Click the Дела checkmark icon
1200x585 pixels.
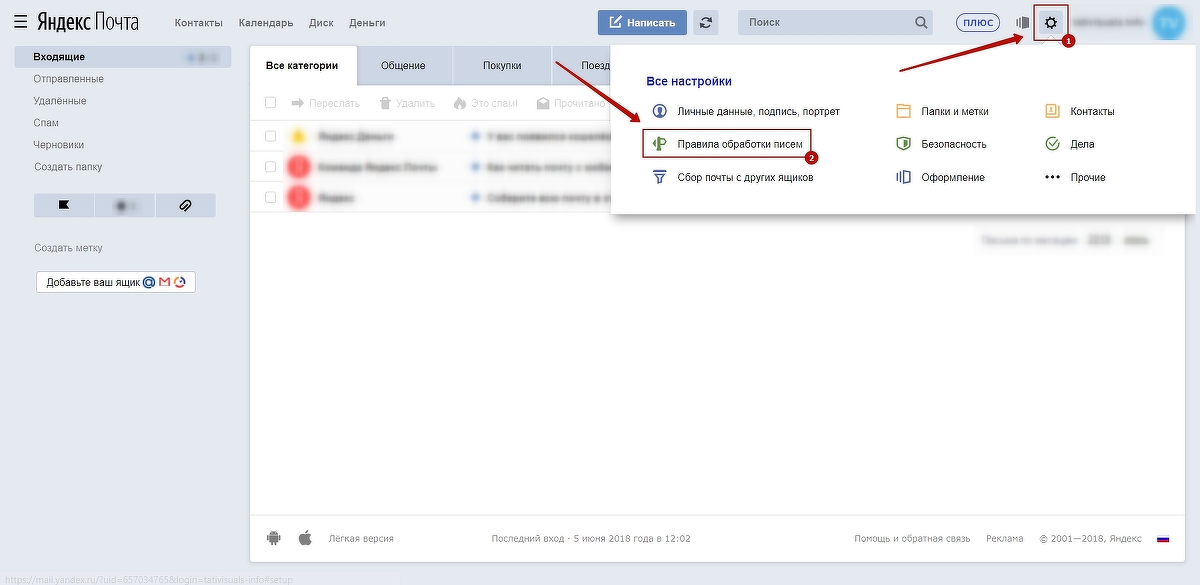click(x=1052, y=144)
